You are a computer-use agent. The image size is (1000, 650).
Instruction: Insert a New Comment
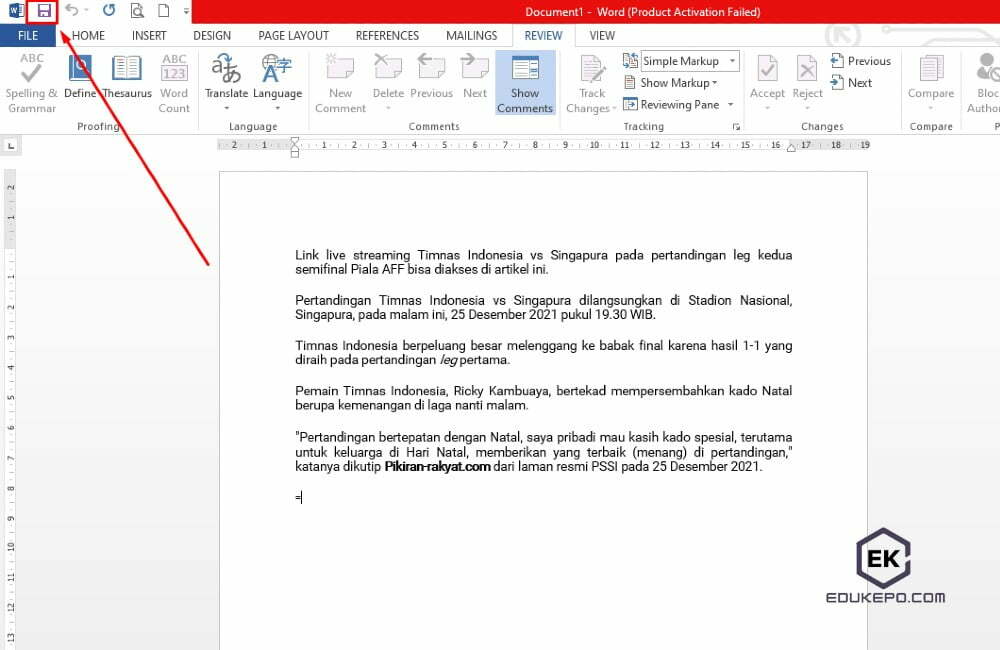pyautogui.click(x=339, y=80)
